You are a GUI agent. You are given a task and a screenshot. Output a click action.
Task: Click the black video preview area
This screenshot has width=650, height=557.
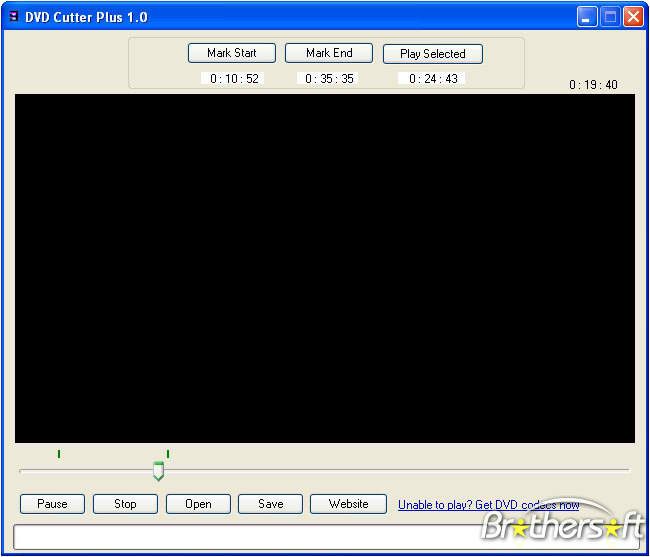[x=325, y=268]
